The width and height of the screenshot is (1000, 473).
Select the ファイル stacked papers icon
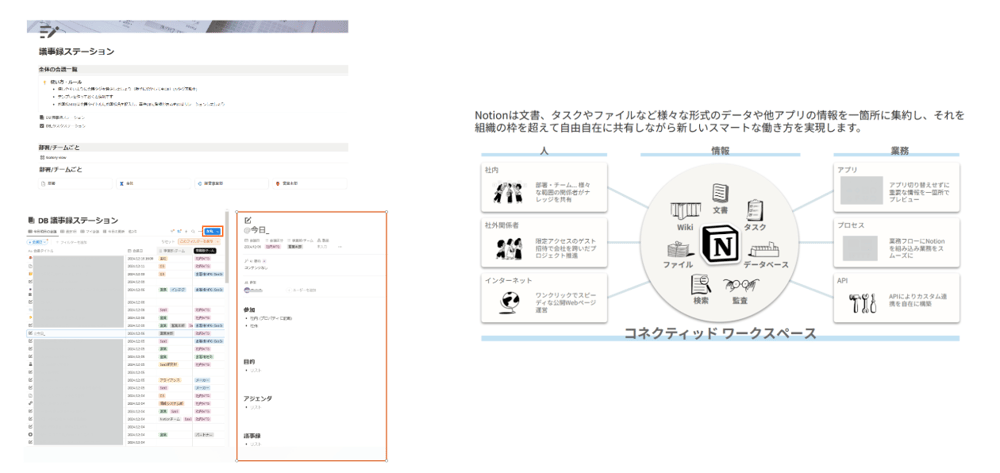pyautogui.click(x=679, y=248)
